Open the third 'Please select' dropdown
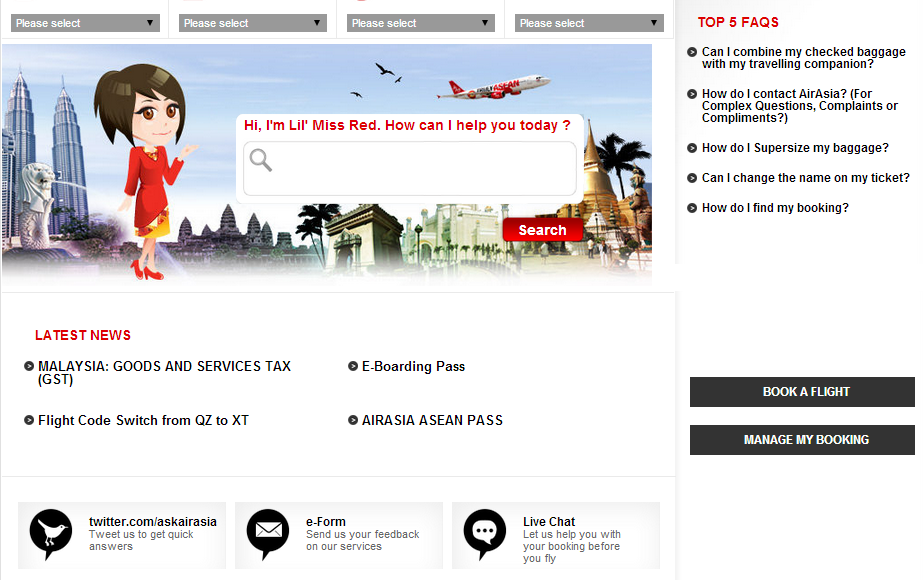This screenshot has height=580, width=924. pyautogui.click(x=421, y=23)
